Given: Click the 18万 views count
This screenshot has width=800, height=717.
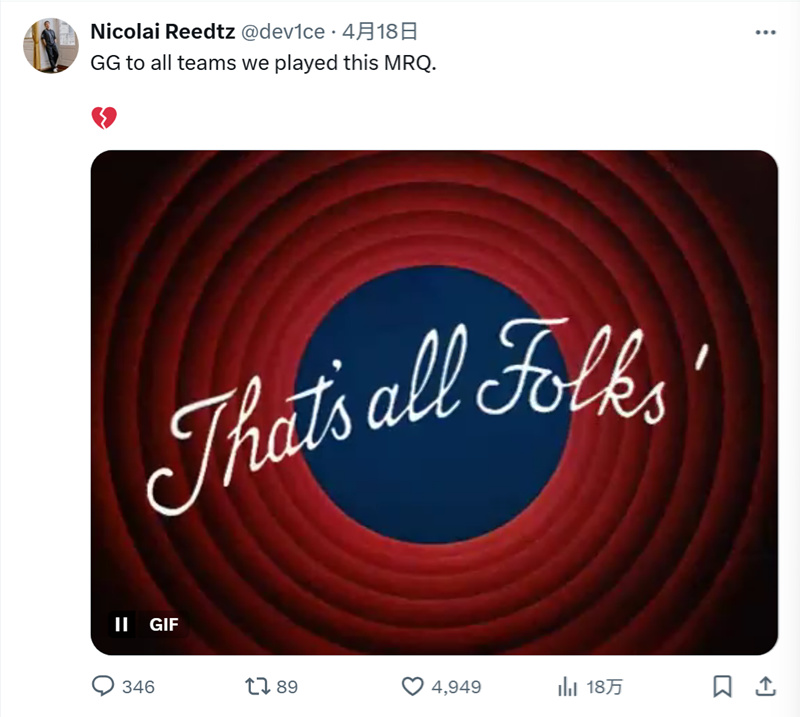Looking at the screenshot, I should tap(604, 687).
